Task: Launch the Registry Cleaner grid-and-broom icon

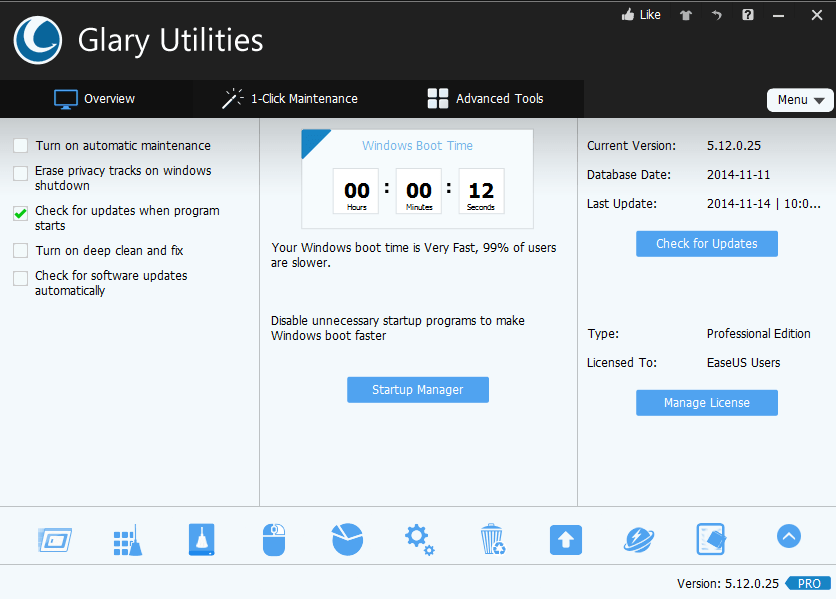Action: (127, 540)
